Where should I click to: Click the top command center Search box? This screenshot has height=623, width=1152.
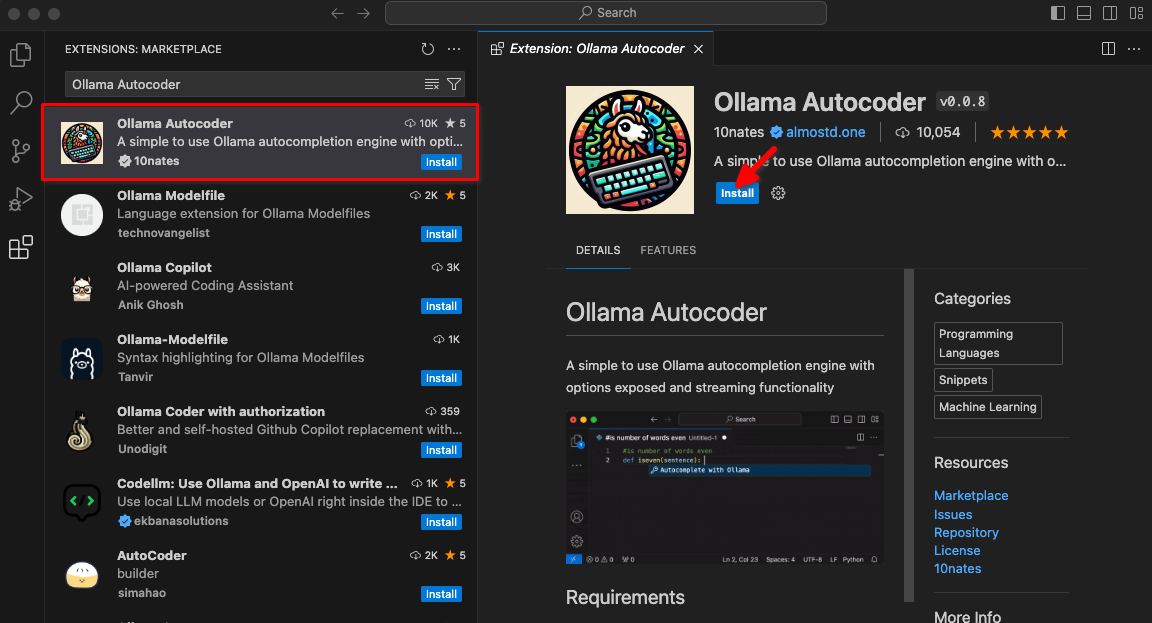[x=606, y=13]
